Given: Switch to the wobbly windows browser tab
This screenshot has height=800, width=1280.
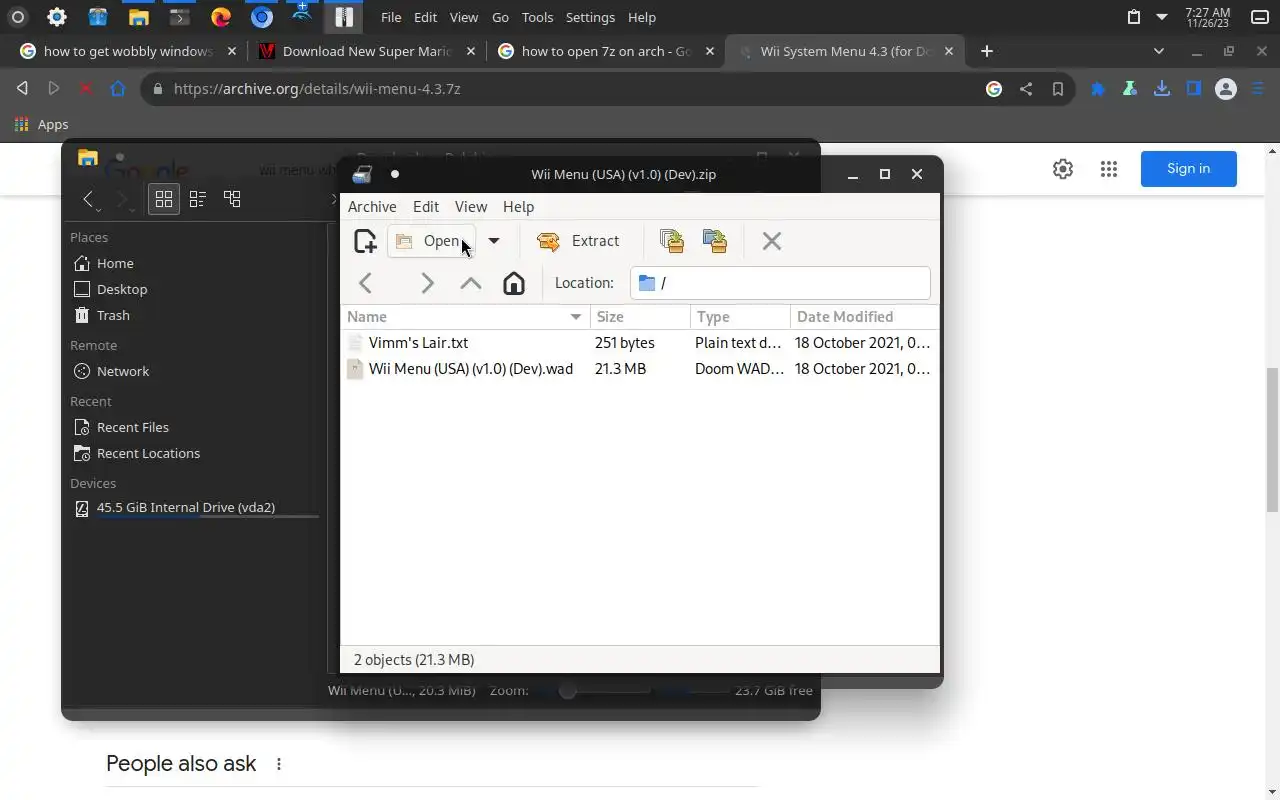Looking at the screenshot, I should [x=129, y=51].
